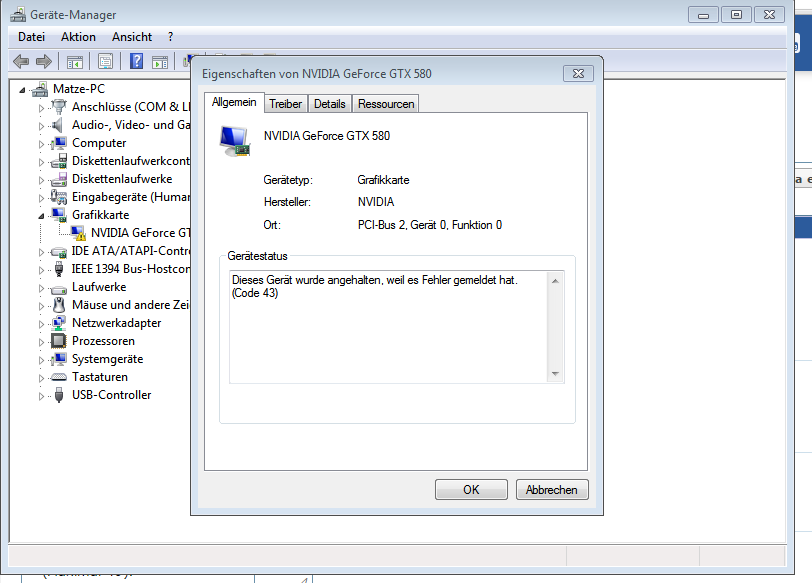Click the Gerätestatus scrollbar down arrow
Screen dimensions: 812x583
click(x=555, y=373)
